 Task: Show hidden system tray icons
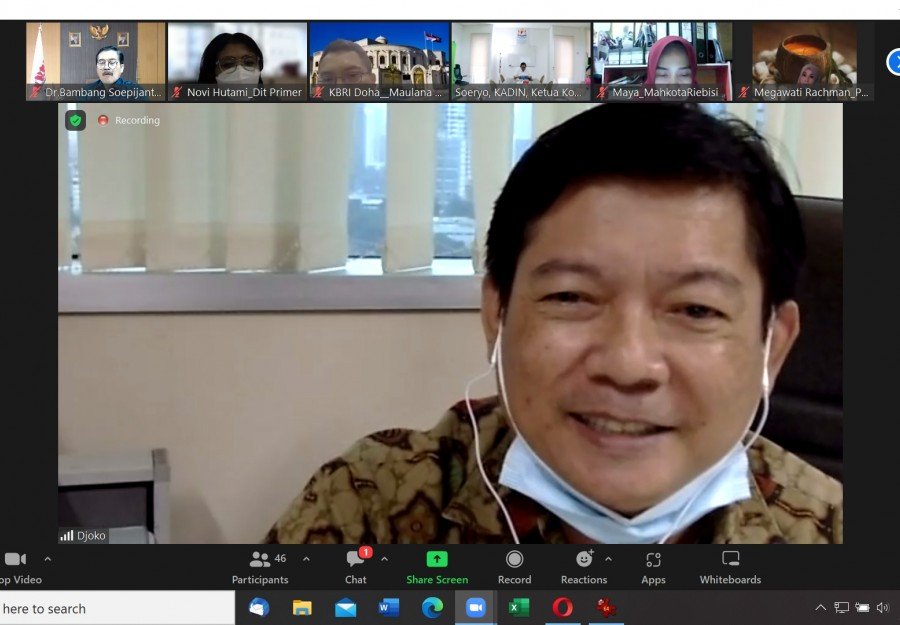[821, 607]
